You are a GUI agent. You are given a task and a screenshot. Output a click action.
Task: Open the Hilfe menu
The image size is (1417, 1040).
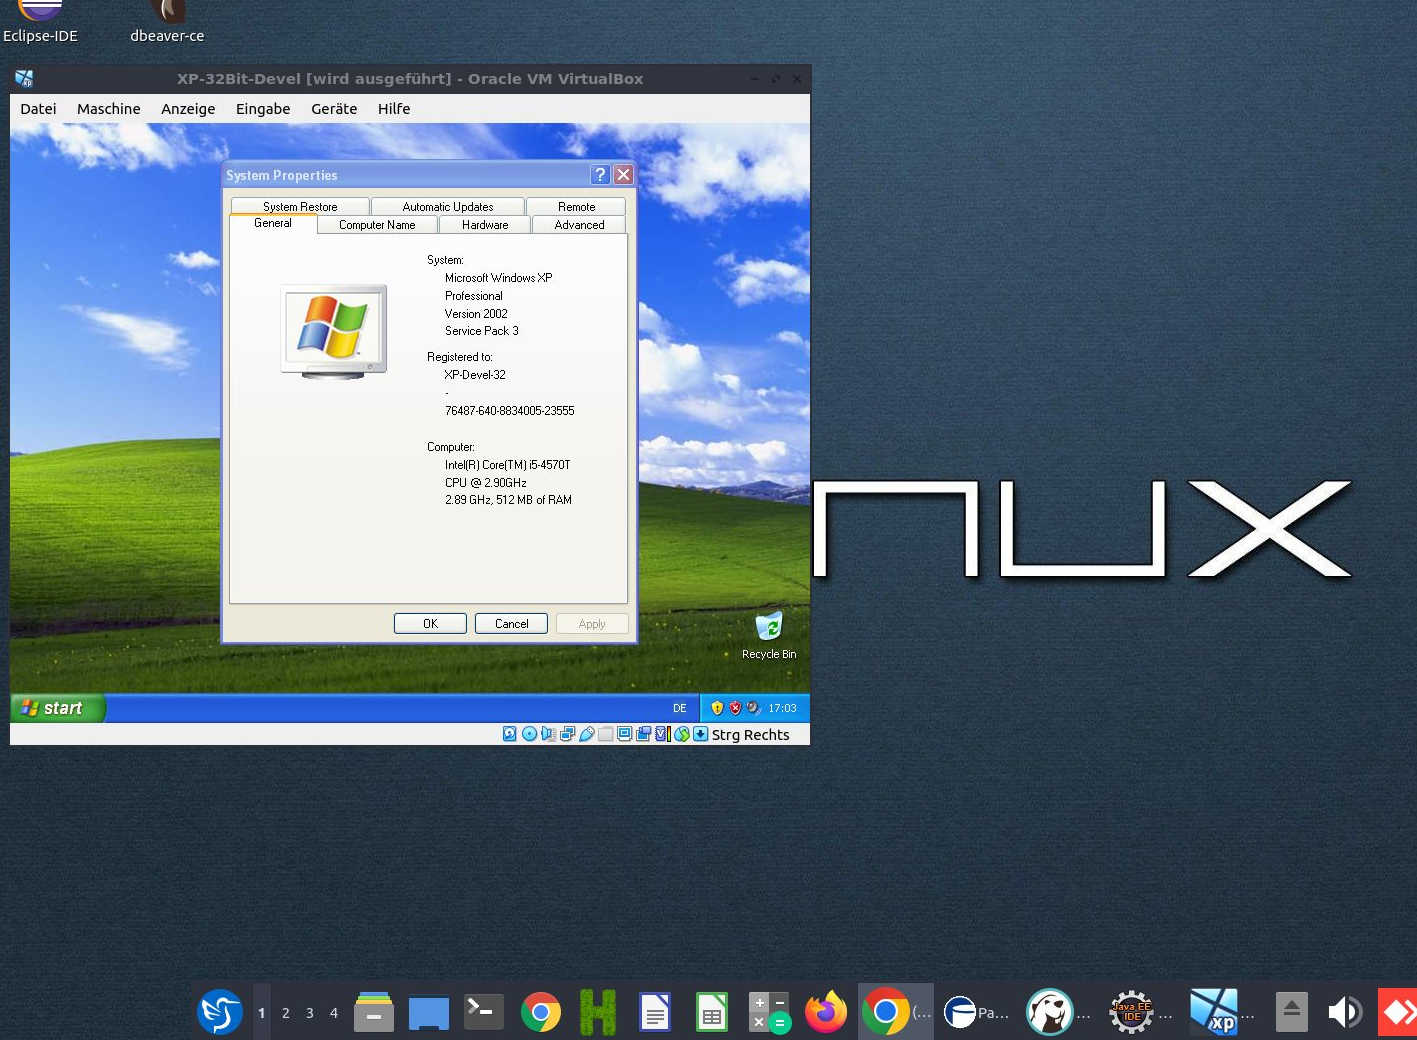tap(394, 109)
